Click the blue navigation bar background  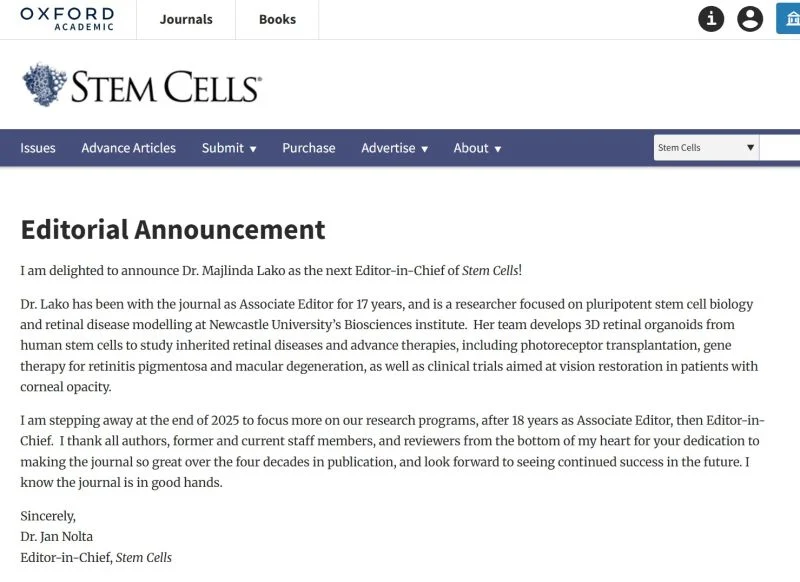pyautogui.click(x=580, y=148)
